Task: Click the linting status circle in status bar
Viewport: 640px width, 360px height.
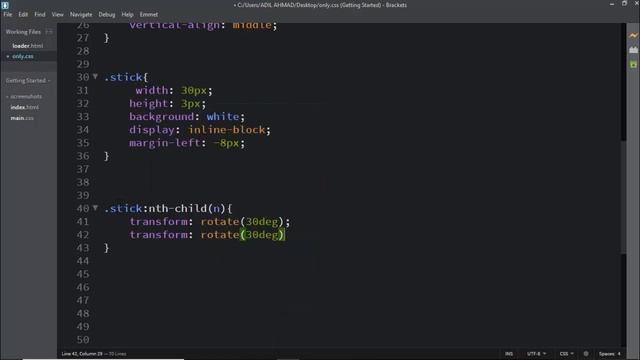Action: click(586, 354)
